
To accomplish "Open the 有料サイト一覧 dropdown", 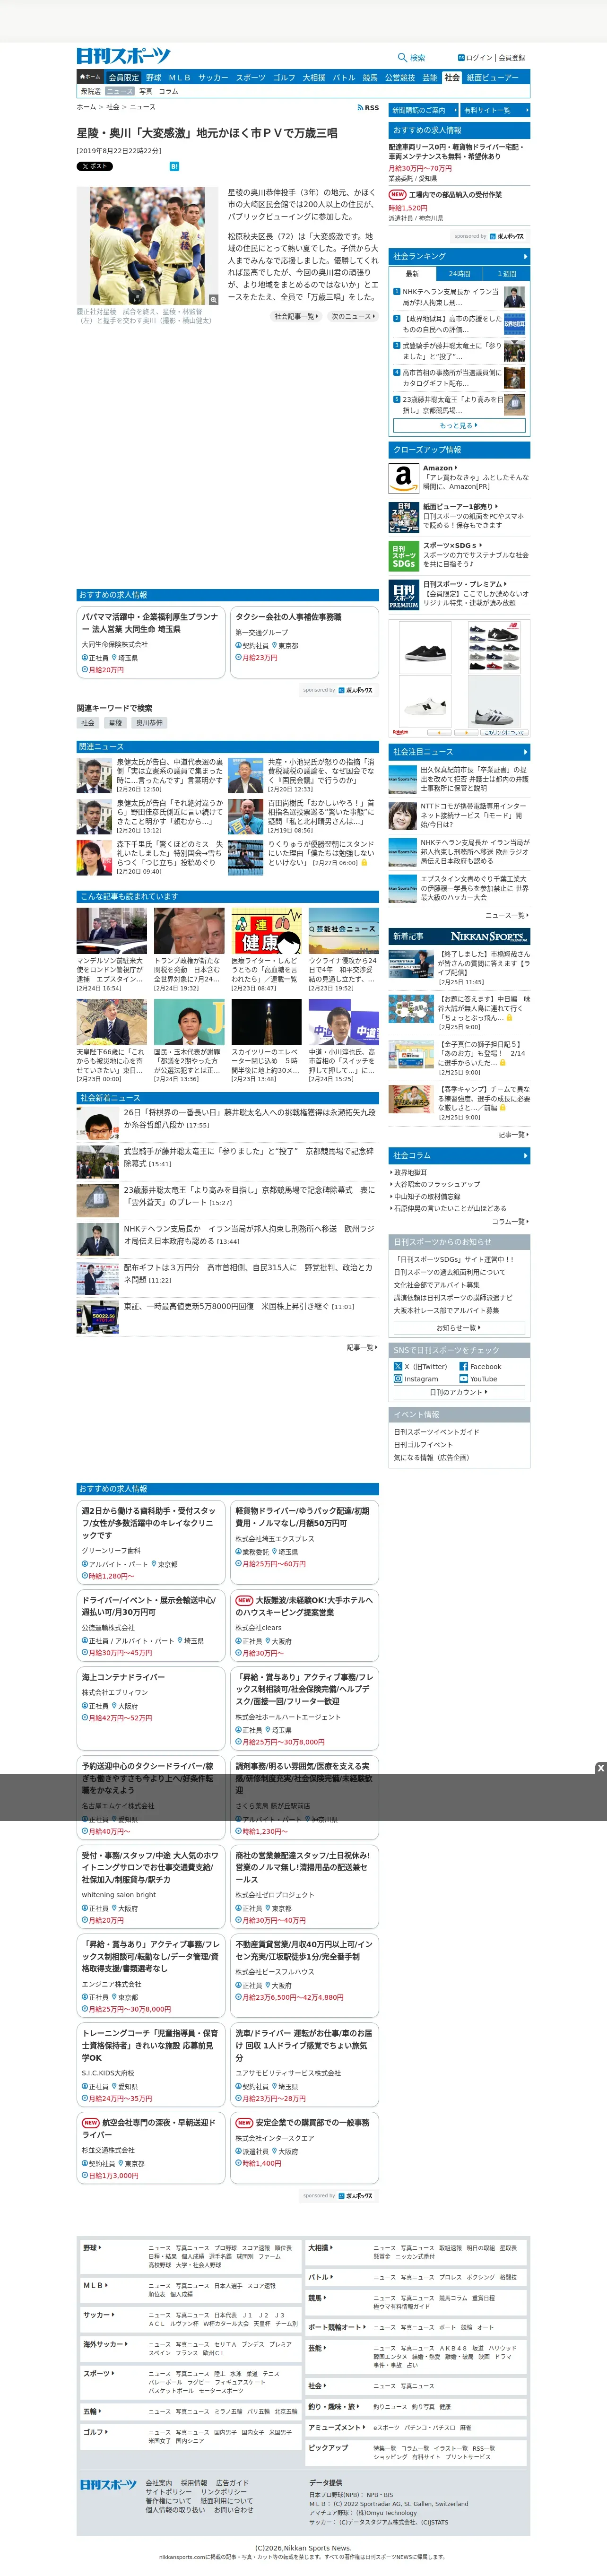I will coord(494,110).
